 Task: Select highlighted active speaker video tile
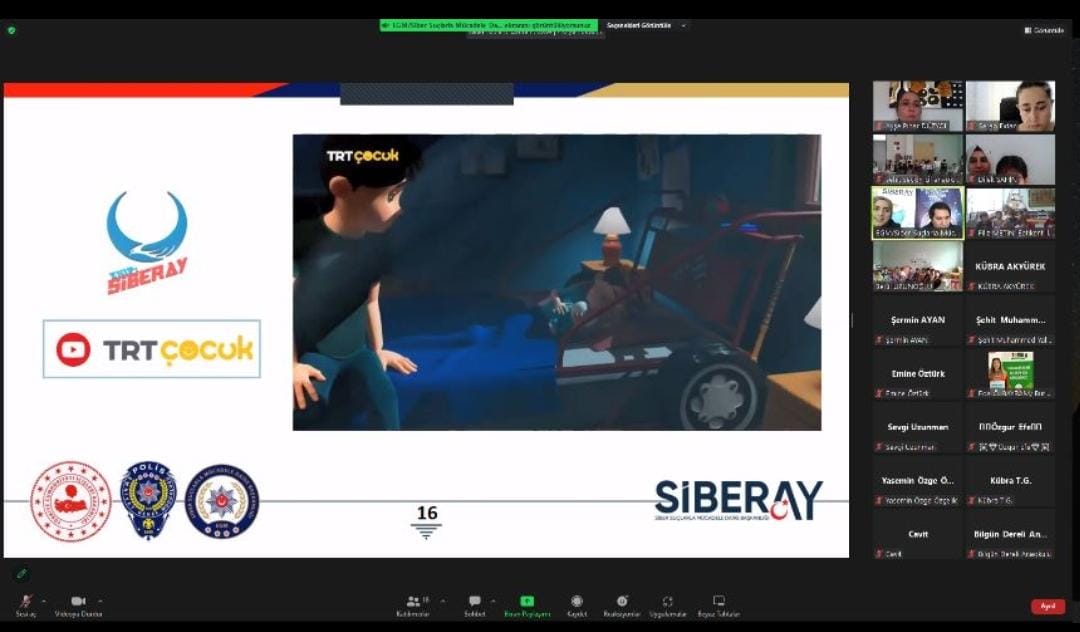coord(917,213)
